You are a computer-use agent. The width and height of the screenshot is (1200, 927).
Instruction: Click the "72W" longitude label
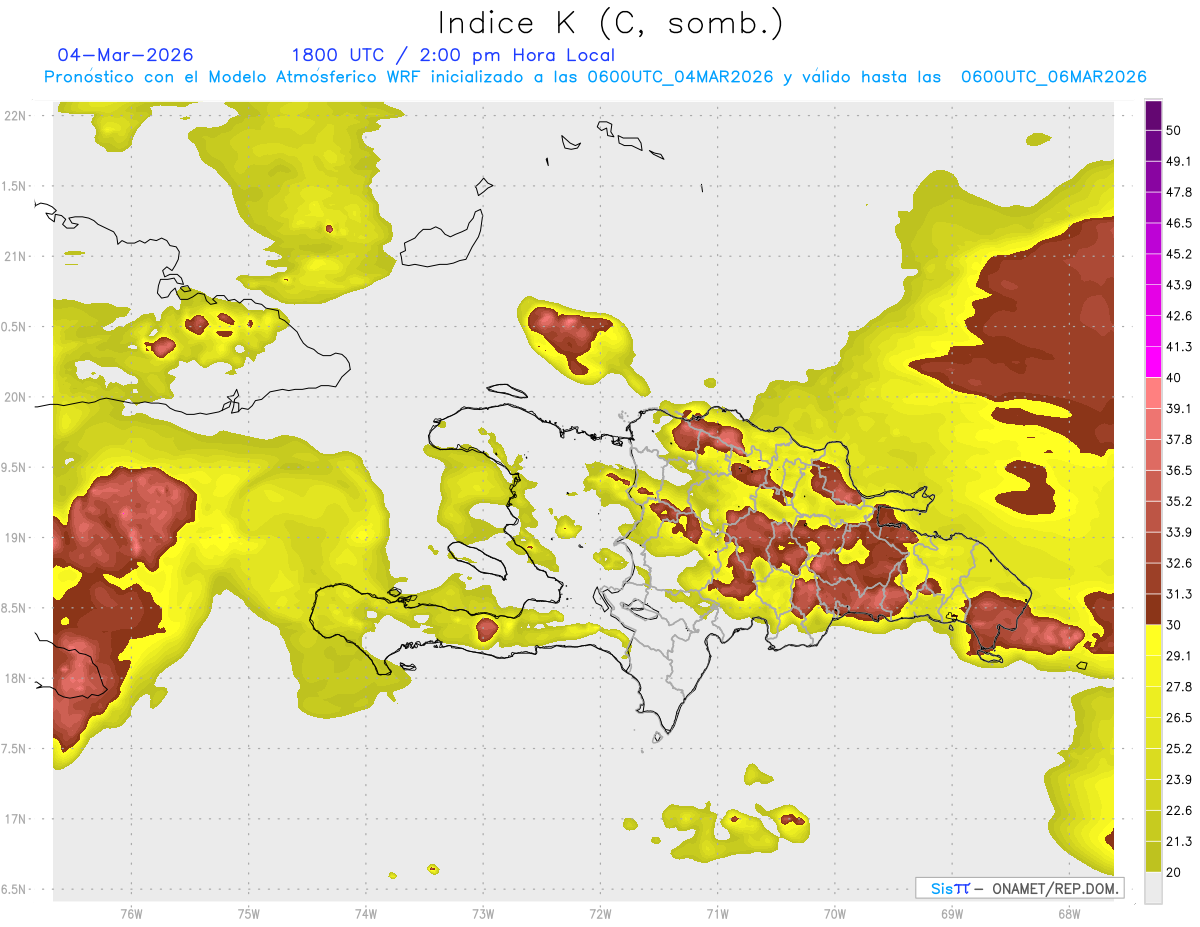(x=600, y=913)
